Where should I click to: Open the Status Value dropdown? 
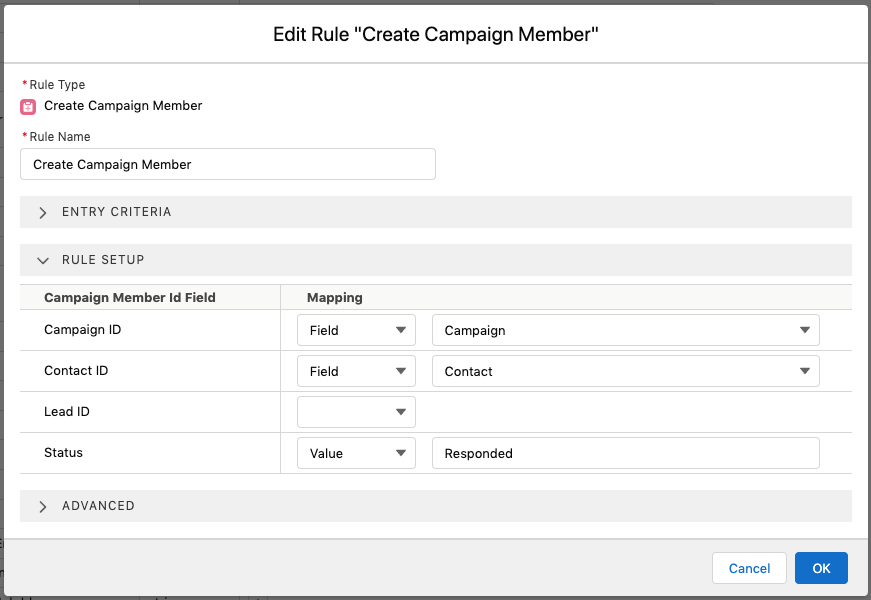356,452
